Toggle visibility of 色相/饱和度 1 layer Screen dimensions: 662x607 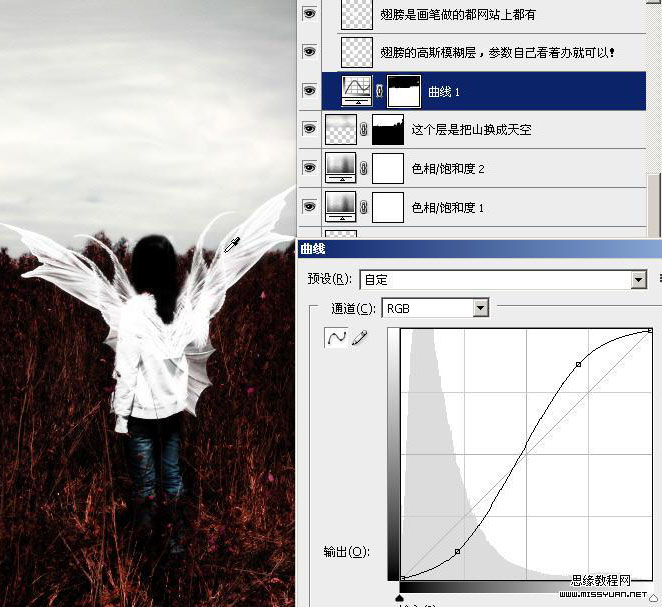click(309, 206)
